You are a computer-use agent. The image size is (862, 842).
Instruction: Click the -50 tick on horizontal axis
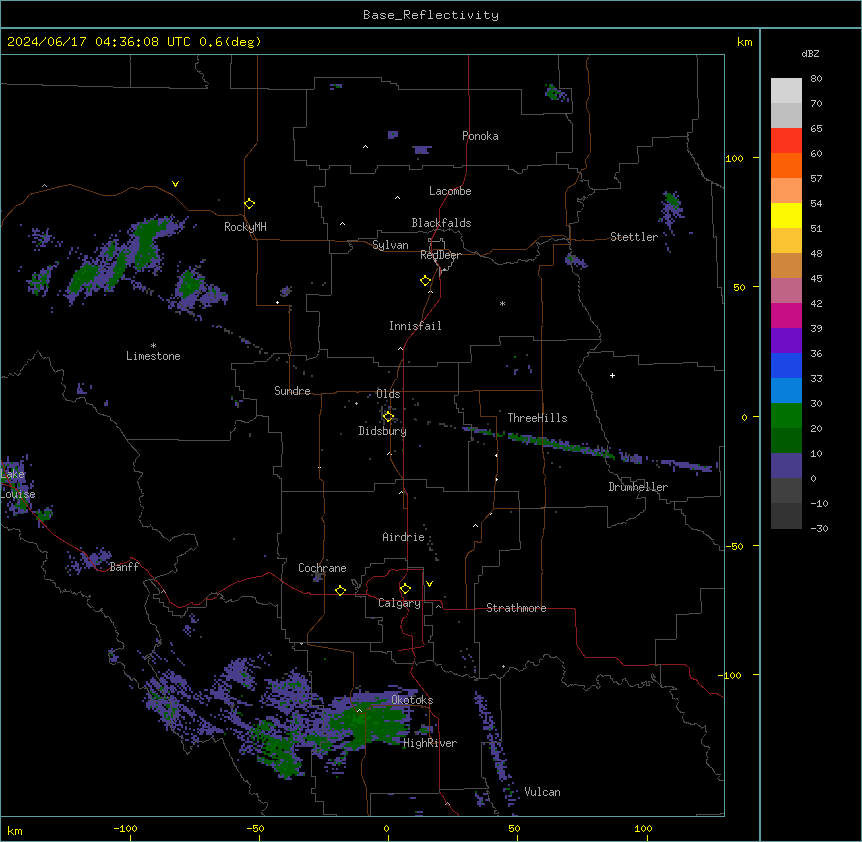point(255,829)
